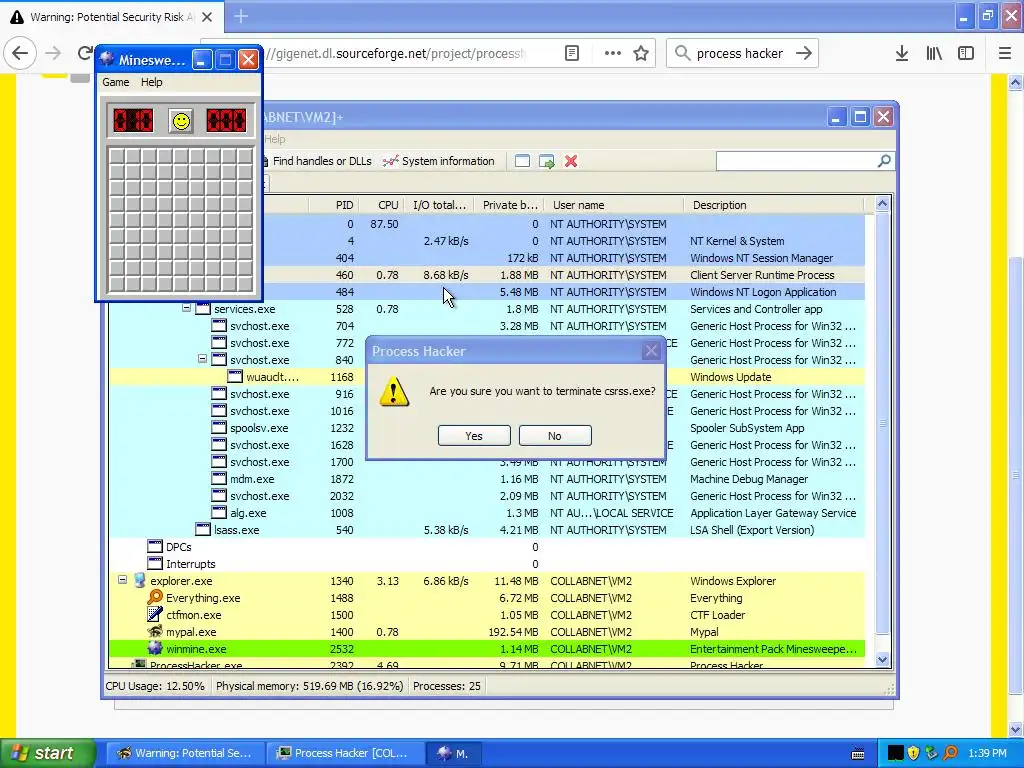Viewport: 1024px width, 768px height.
Task: Click the search magnifier icon in Process Hacker
Action: coord(884,161)
